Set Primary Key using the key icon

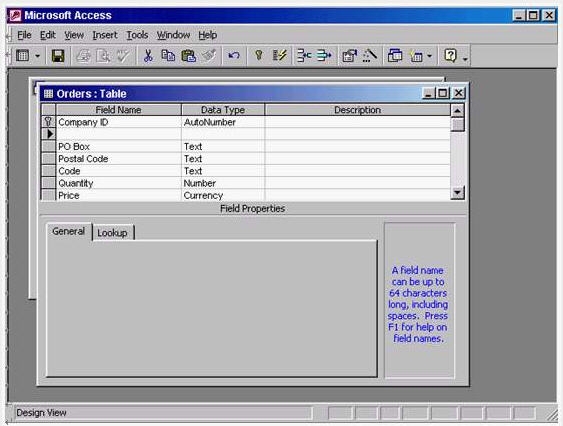(259, 56)
